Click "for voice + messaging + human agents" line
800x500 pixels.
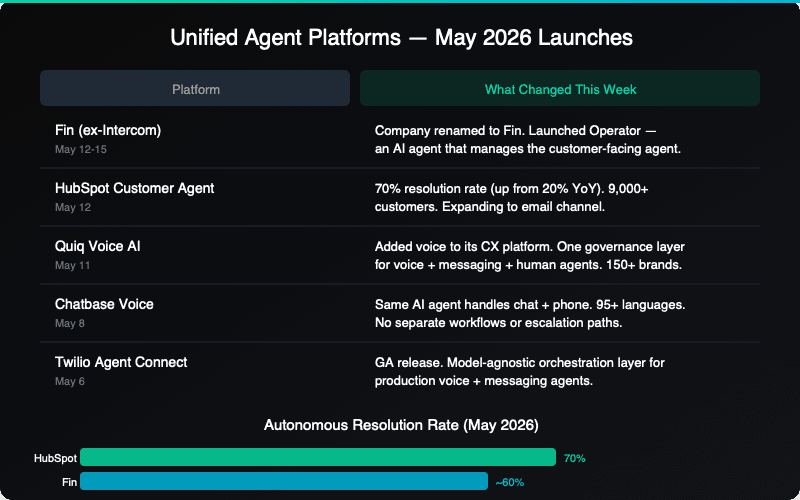tap(488, 265)
